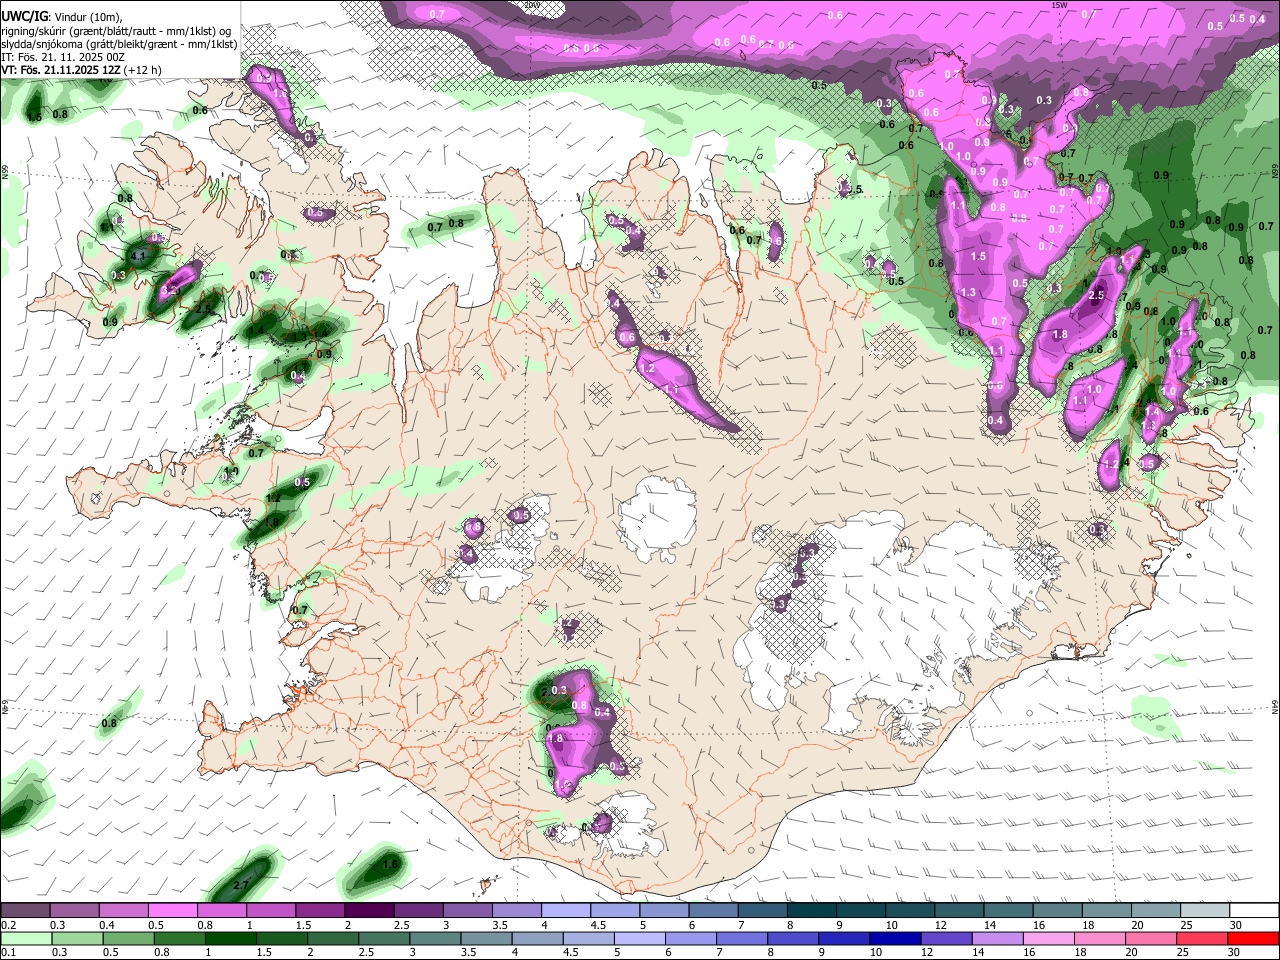The height and width of the screenshot is (960, 1280).
Task: Click the 2.5 value on the east map area
Action: pyautogui.click(x=1096, y=296)
